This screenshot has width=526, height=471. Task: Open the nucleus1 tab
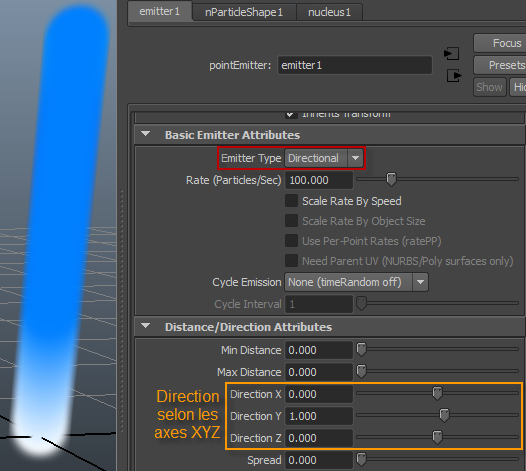click(329, 12)
